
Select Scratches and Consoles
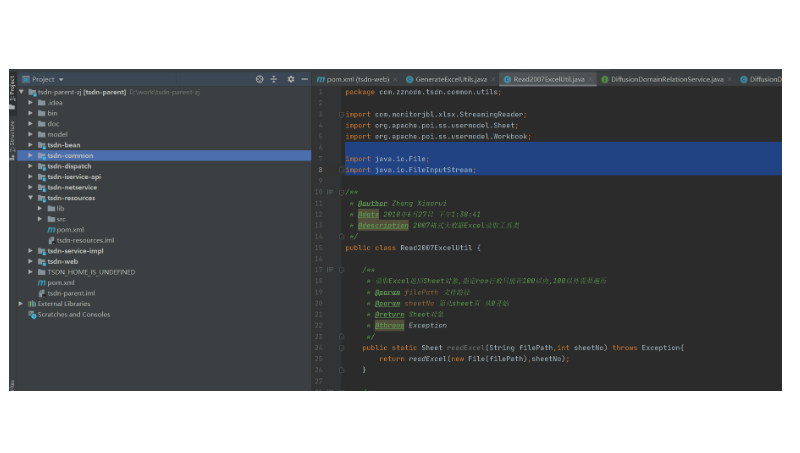tap(73, 315)
